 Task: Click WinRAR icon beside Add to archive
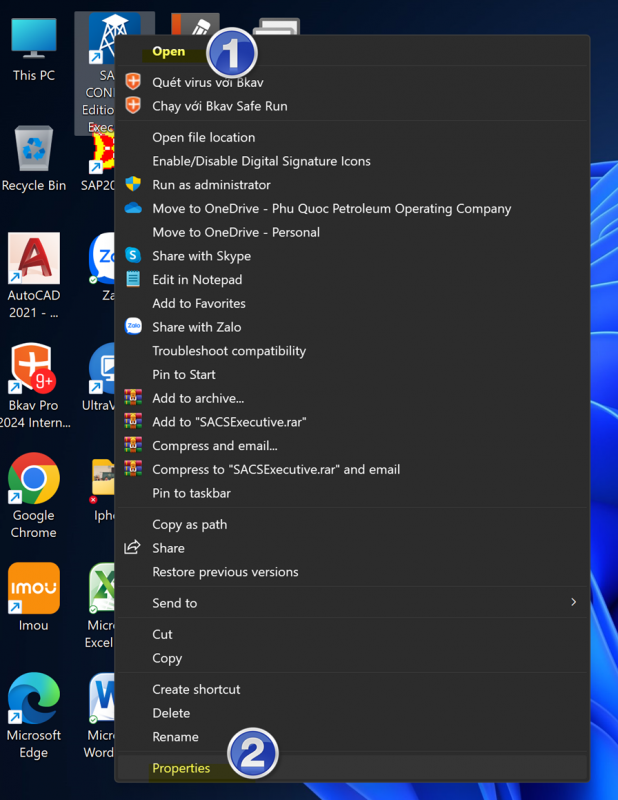click(x=133, y=397)
